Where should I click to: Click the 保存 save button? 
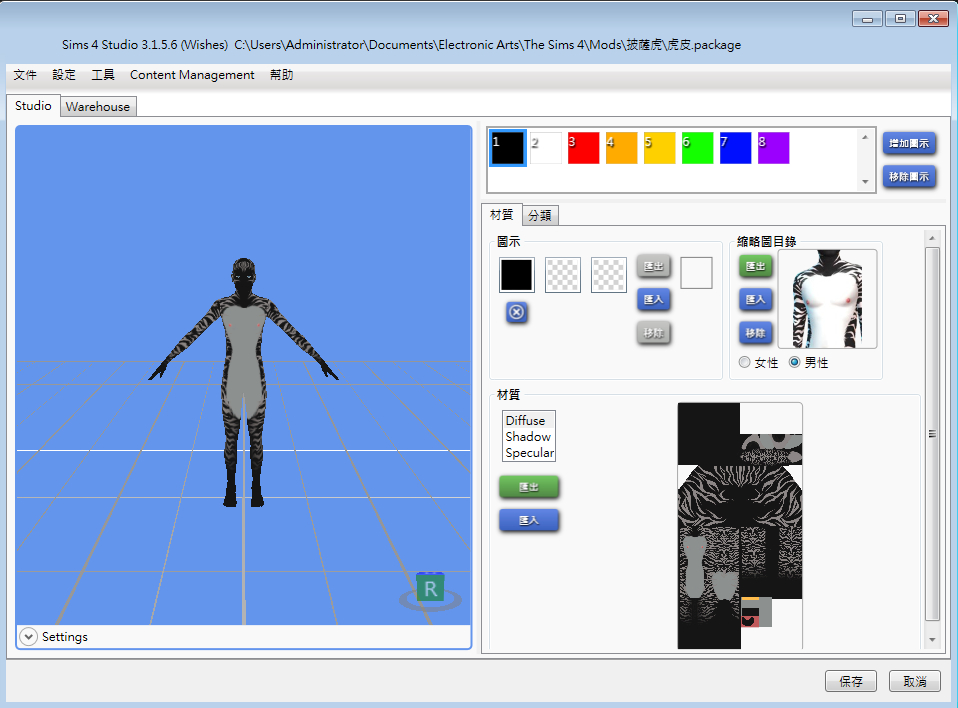(851, 681)
